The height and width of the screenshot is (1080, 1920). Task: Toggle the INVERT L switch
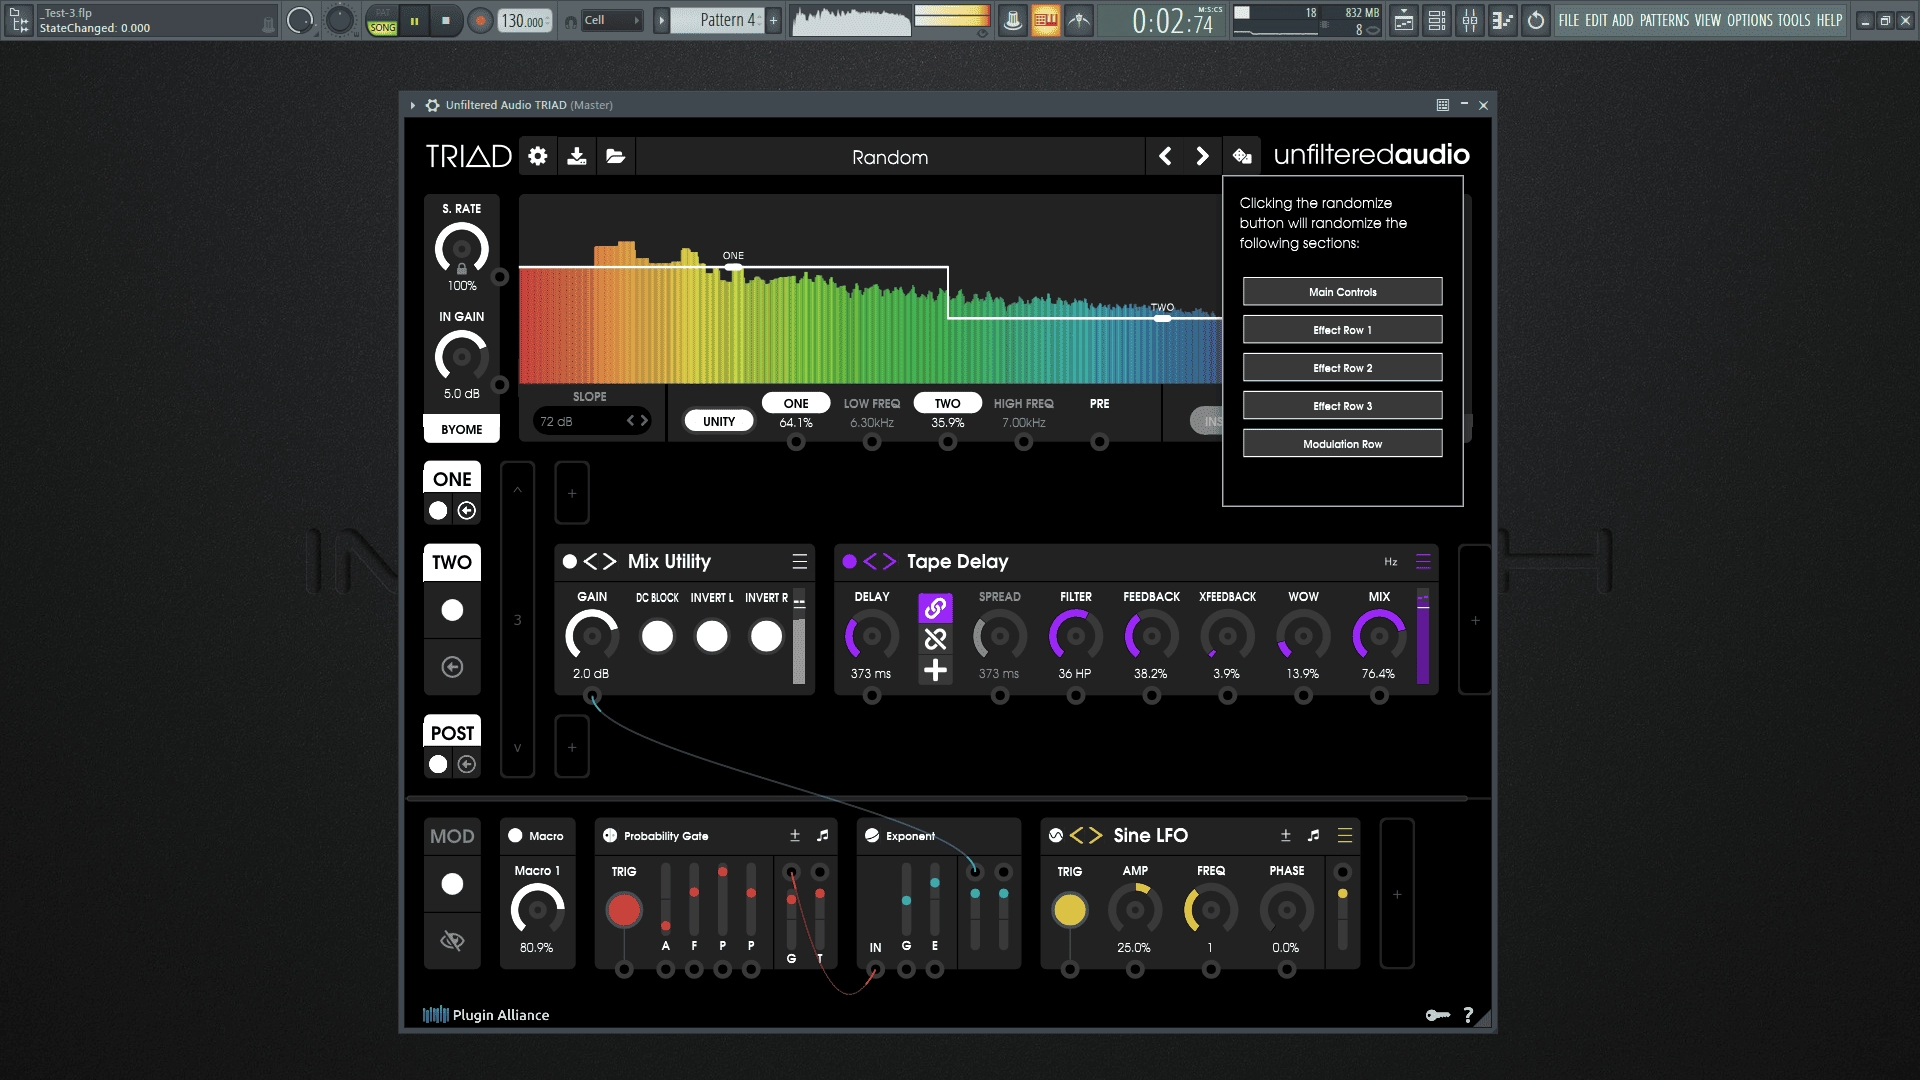(x=712, y=636)
